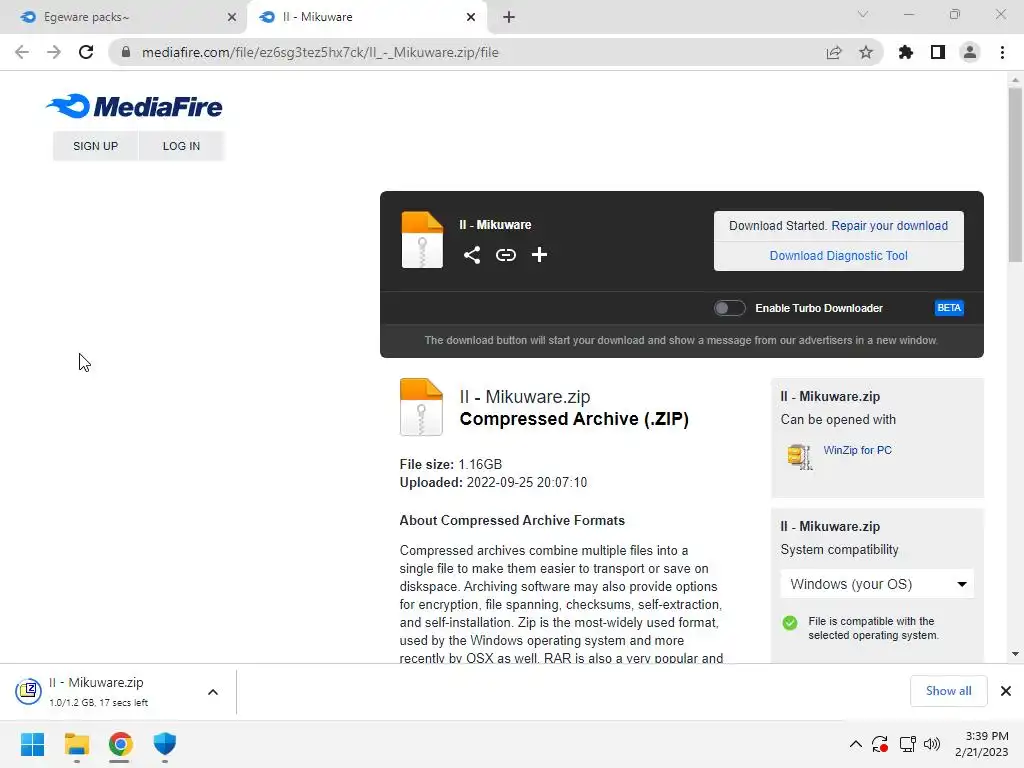Click the sync update tray icon
Viewport: 1024px width, 768px height.
[x=880, y=744]
